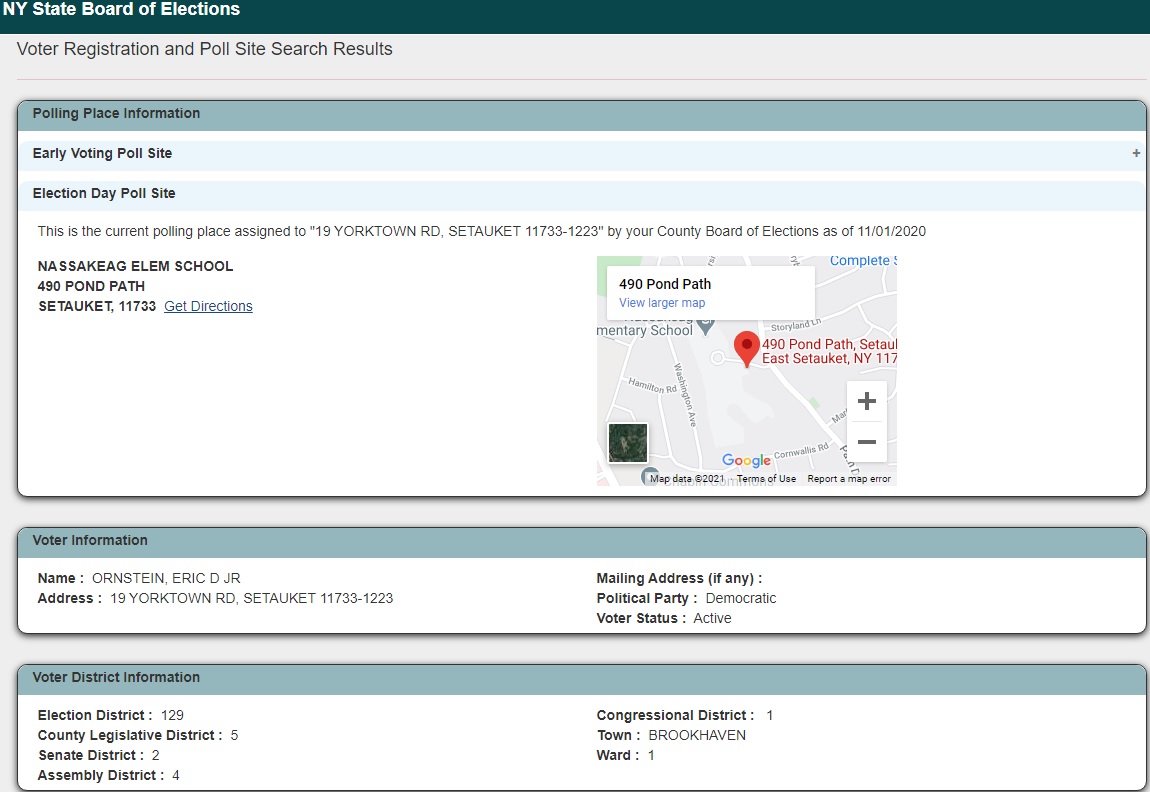Click the elementary school marker icon on map
Image resolution: width=1150 pixels, height=792 pixels.
pyautogui.click(x=706, y=327)
